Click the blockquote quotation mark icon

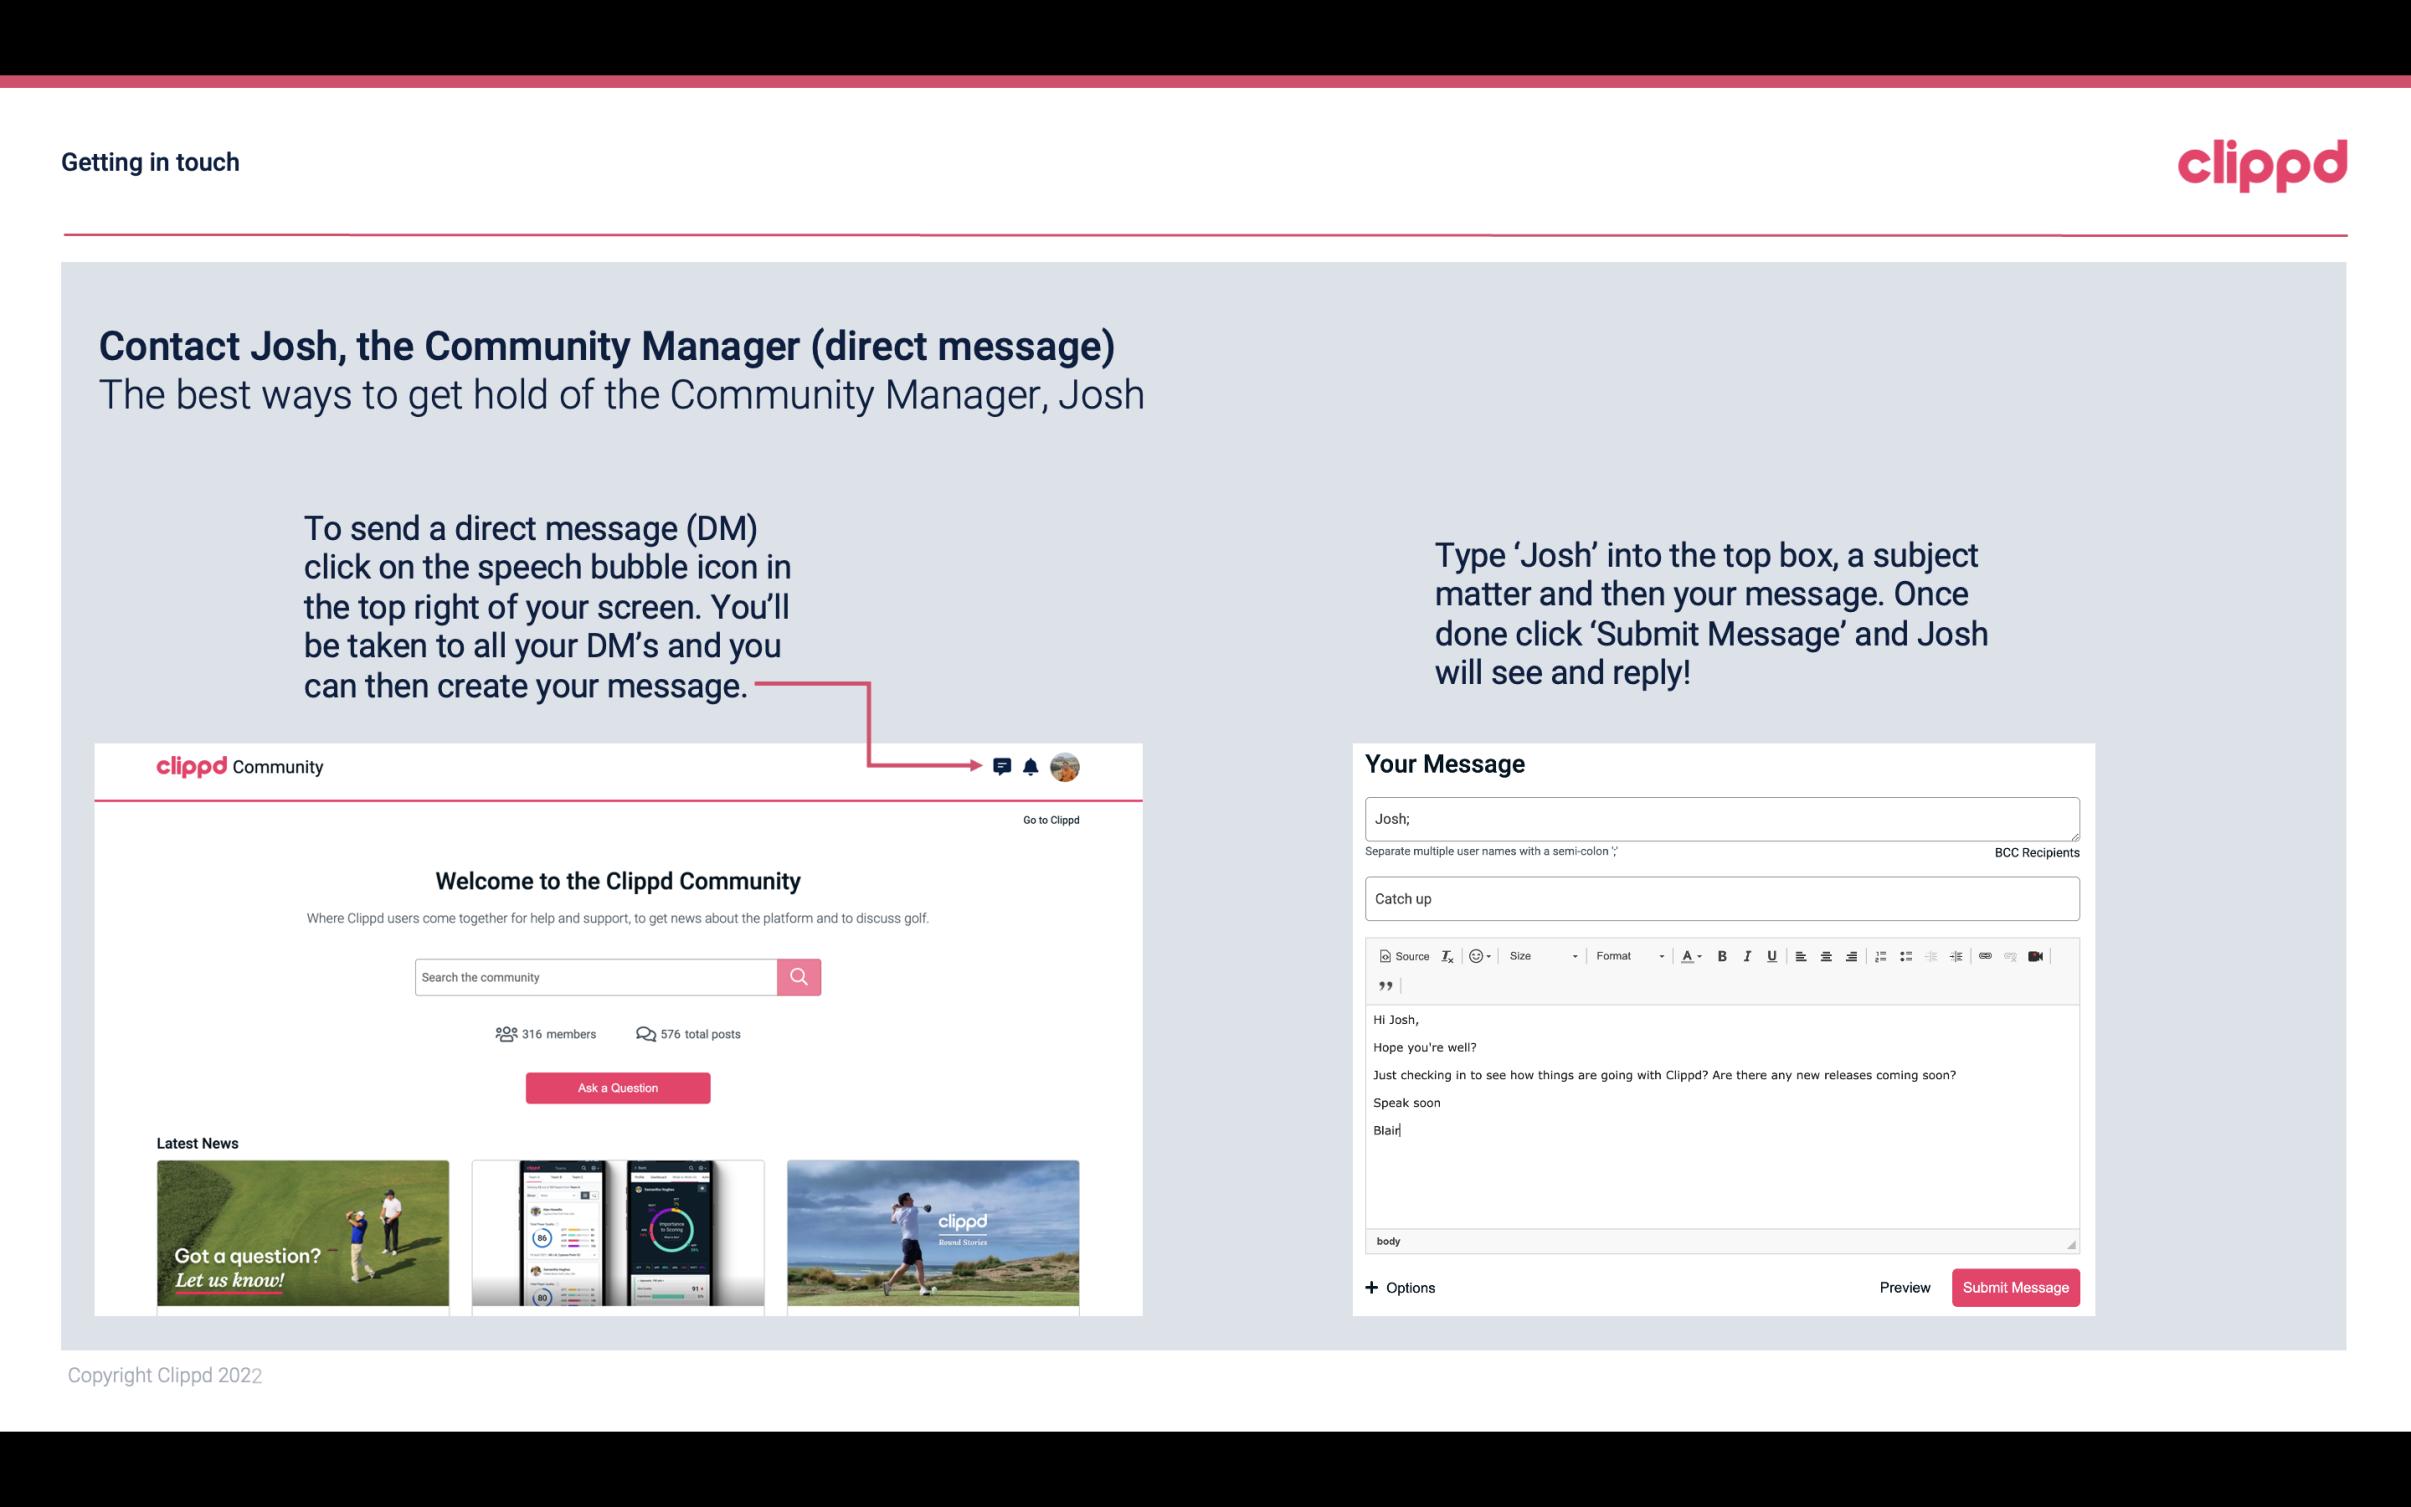(x=1382, y=986)
